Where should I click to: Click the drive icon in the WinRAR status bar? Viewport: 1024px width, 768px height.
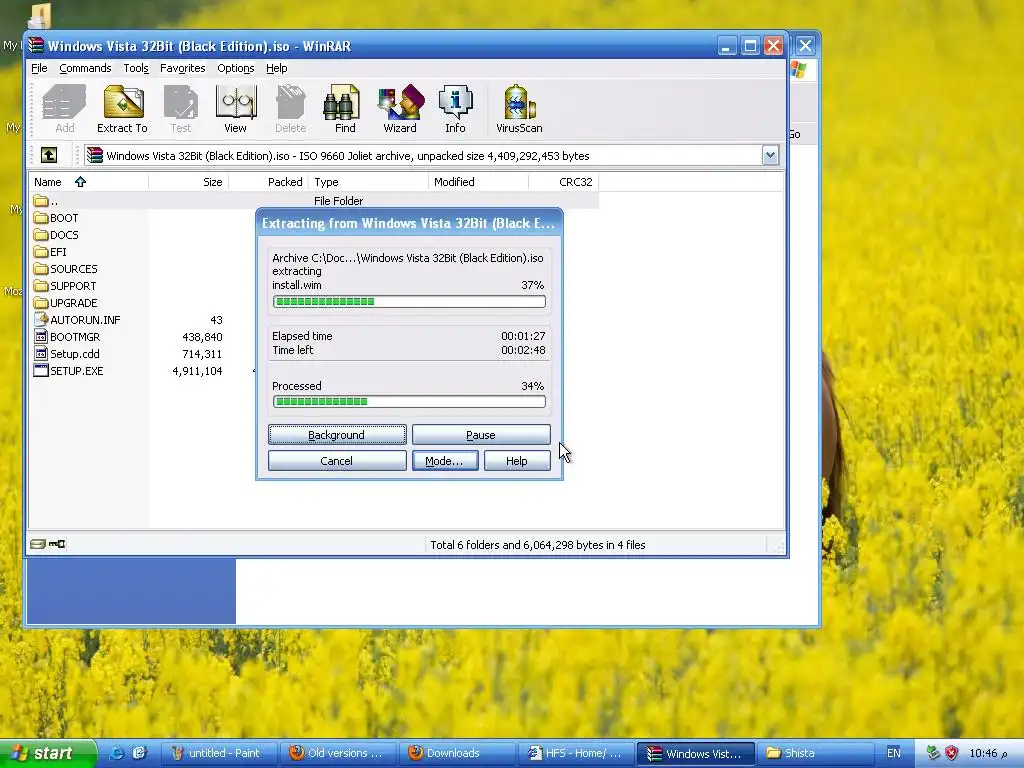click(37, 544)
